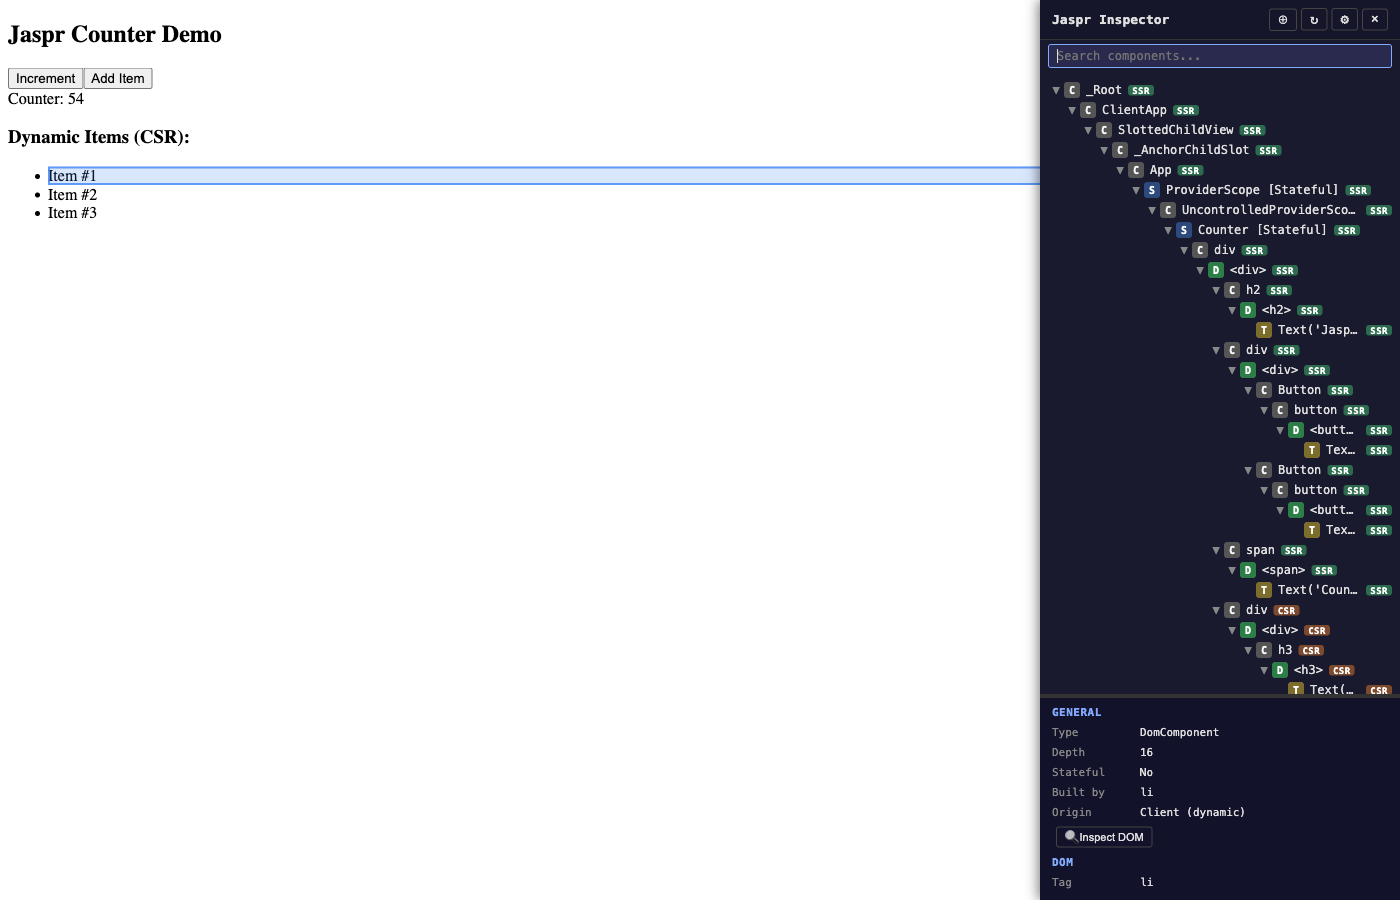Open inspector settings gear icon
This screenshot has height=900, width=1400.
click(x=1345, y=19)
